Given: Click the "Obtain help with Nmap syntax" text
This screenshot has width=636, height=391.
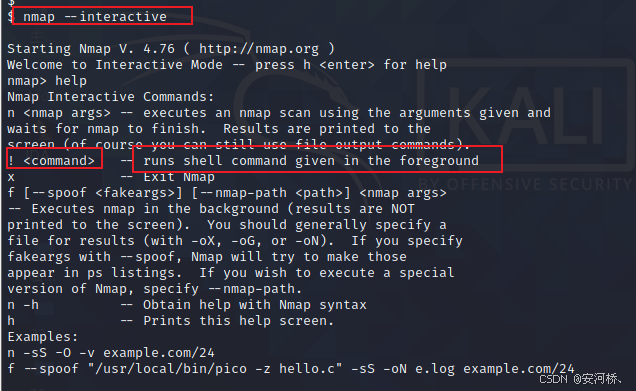Looking at the screenshot, I should (255, 305).
